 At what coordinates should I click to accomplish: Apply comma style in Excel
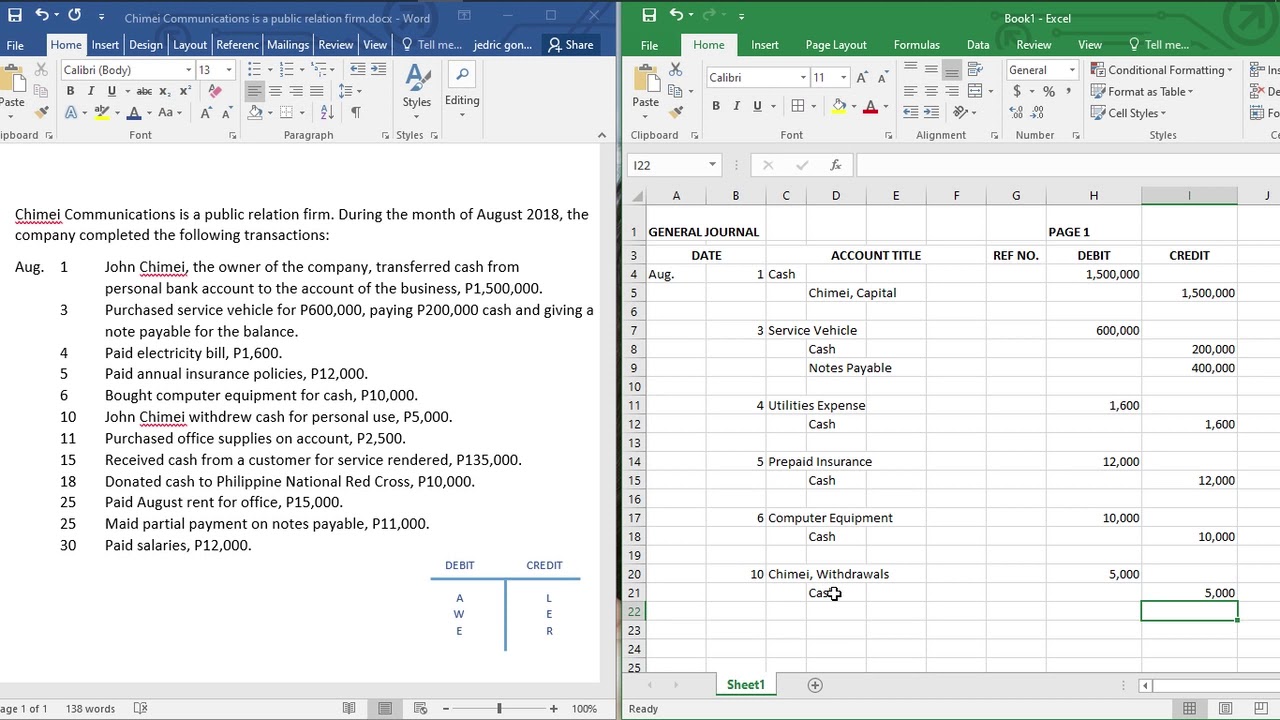1069,91
